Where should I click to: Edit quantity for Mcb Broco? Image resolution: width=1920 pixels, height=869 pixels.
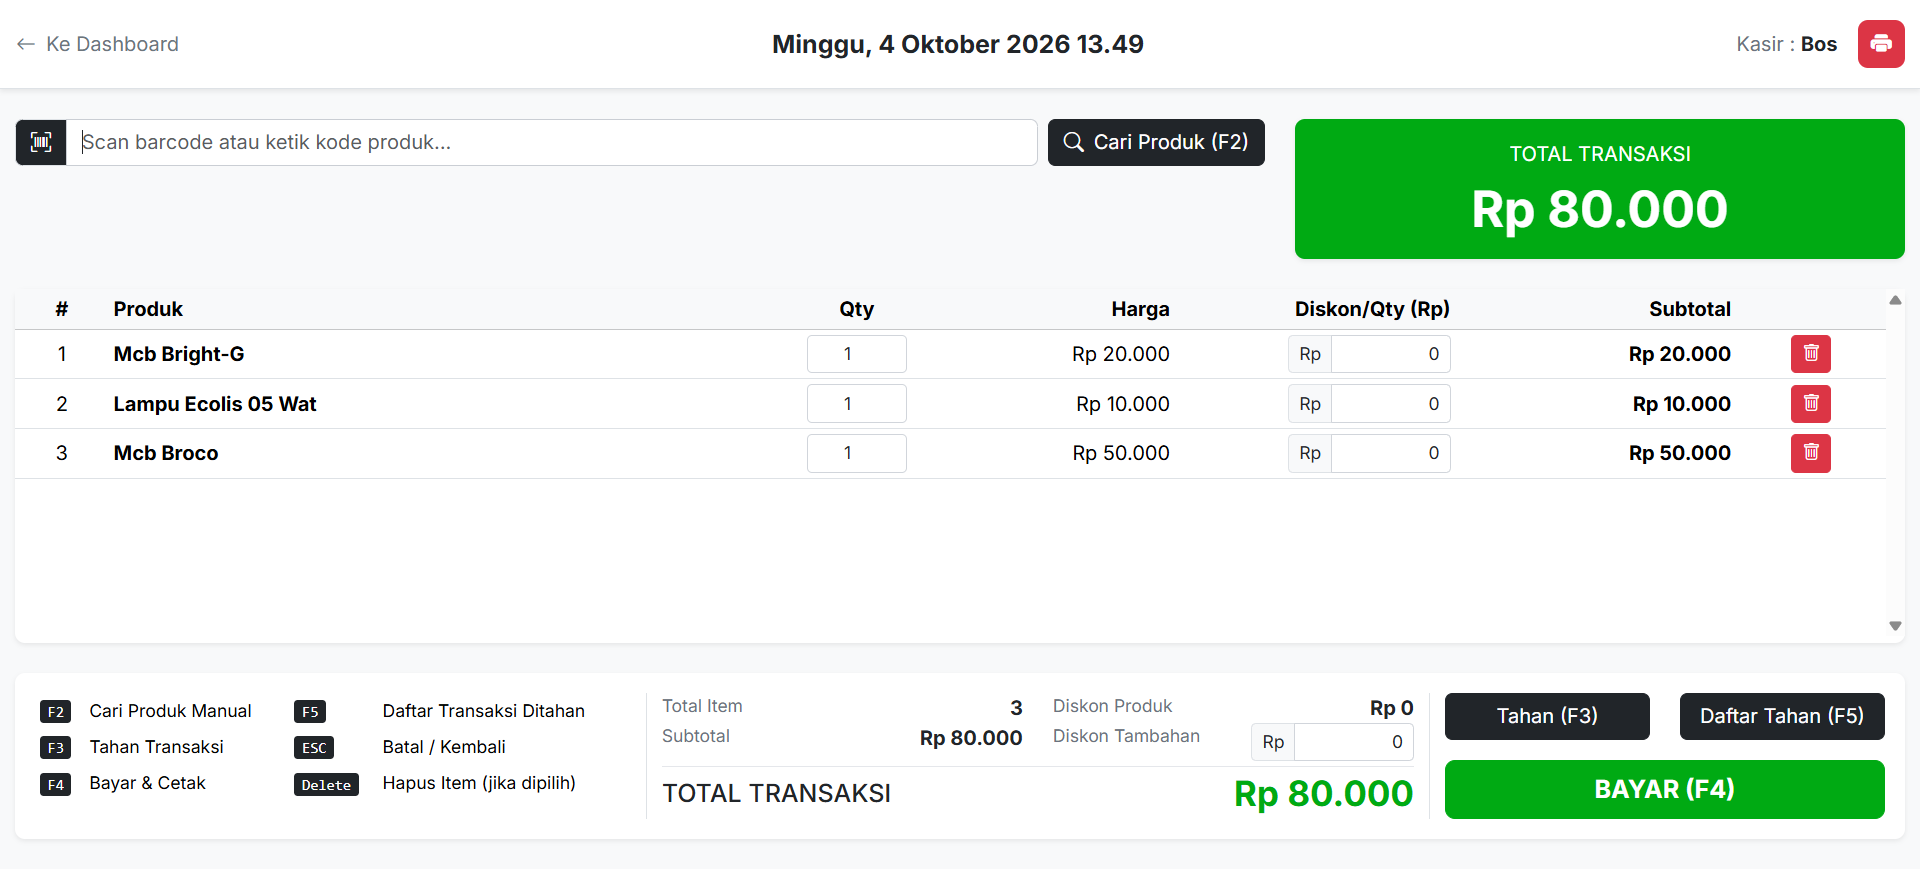tap(856, 453)
